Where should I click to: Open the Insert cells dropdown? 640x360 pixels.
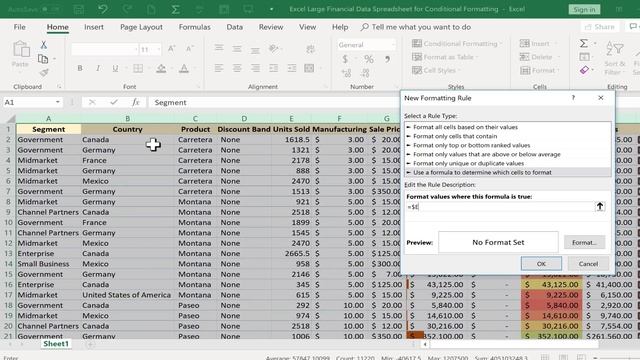538,44
